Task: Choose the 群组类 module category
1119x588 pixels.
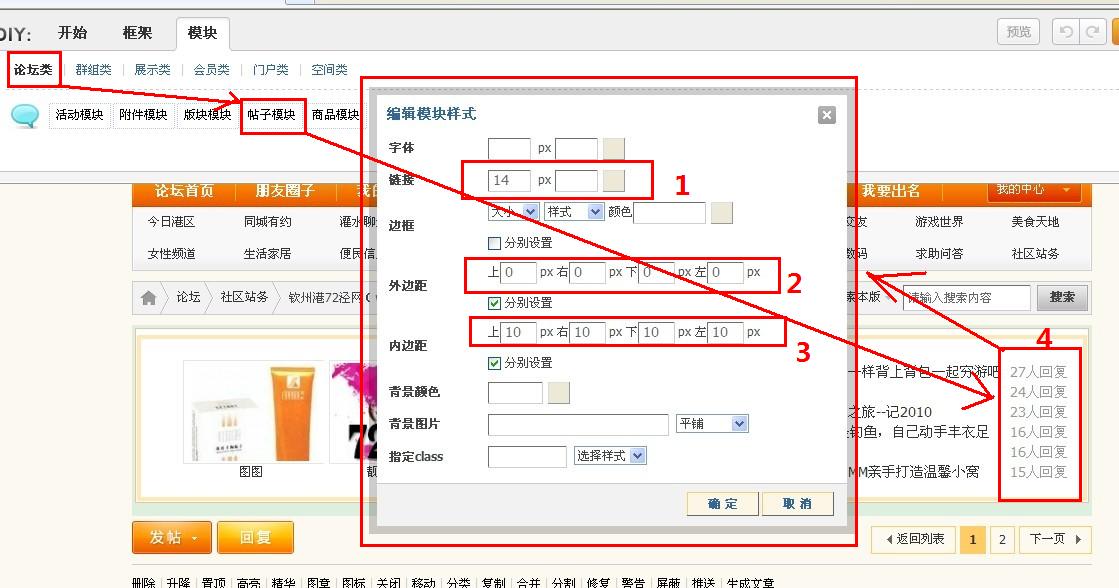Action: pos(93,70)
